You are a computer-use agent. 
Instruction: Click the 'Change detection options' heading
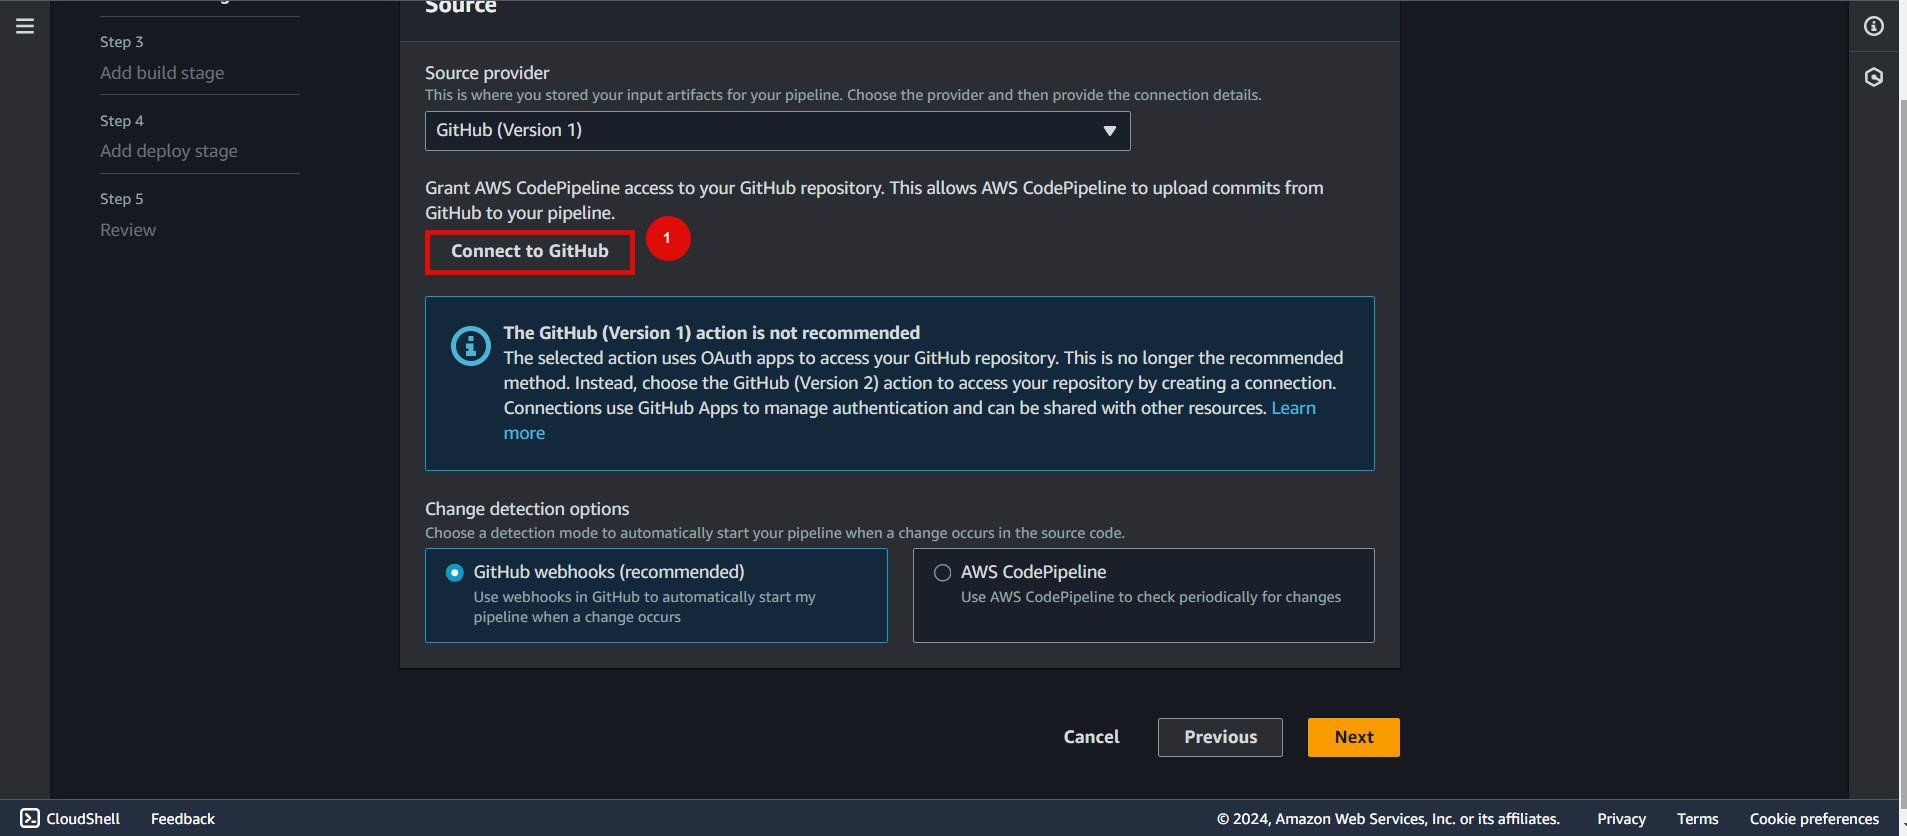pyautogui.click(x=527, y=508)
